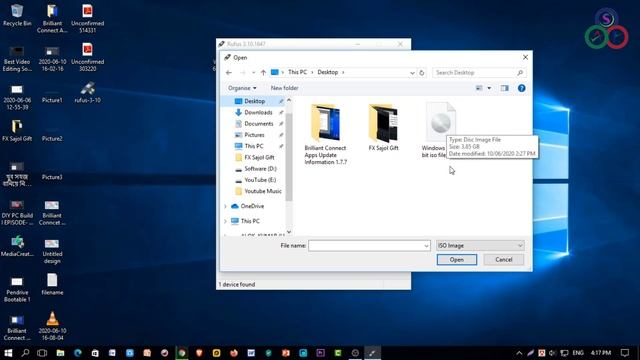Select the Untitled design desktop icon
Screen dimensions: 640x360
52,251
